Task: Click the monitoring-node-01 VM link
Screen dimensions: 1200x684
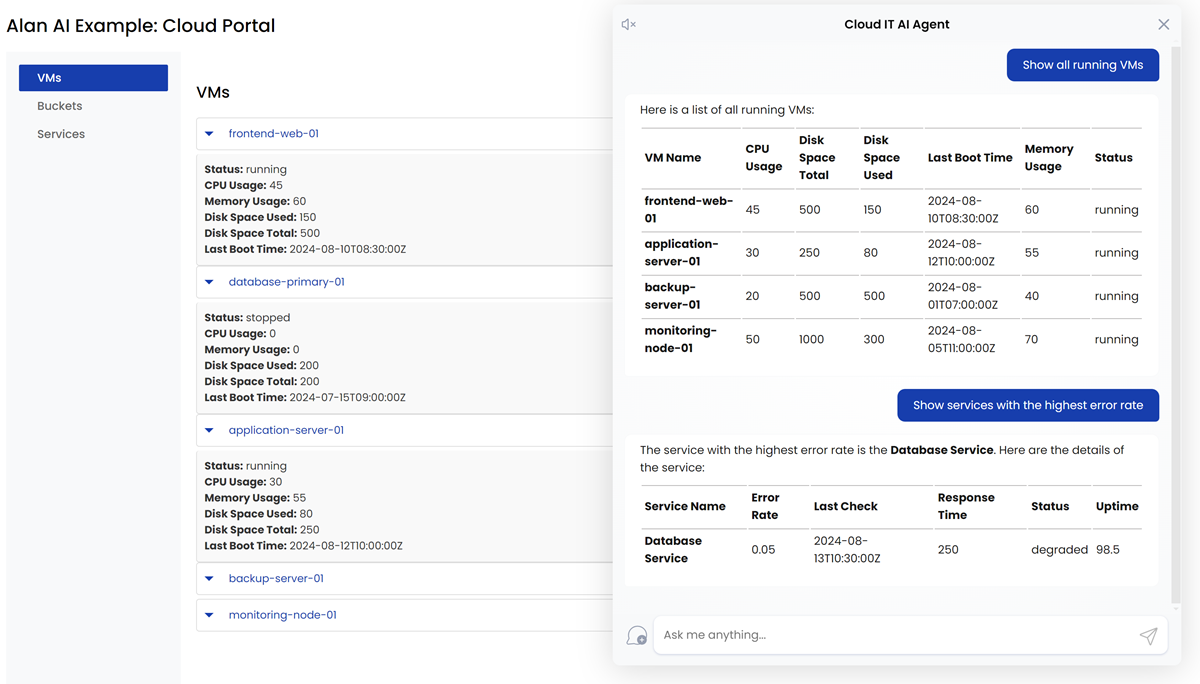Action: point(282,615)
